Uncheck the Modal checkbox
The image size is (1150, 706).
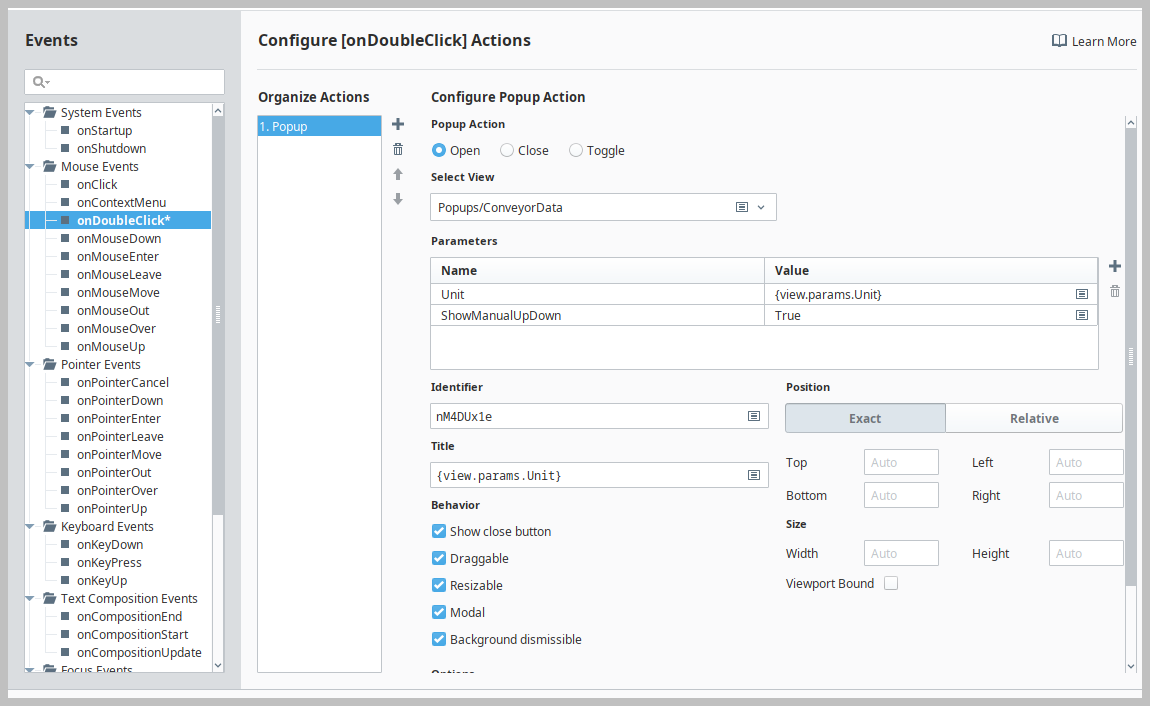[439, 612]
